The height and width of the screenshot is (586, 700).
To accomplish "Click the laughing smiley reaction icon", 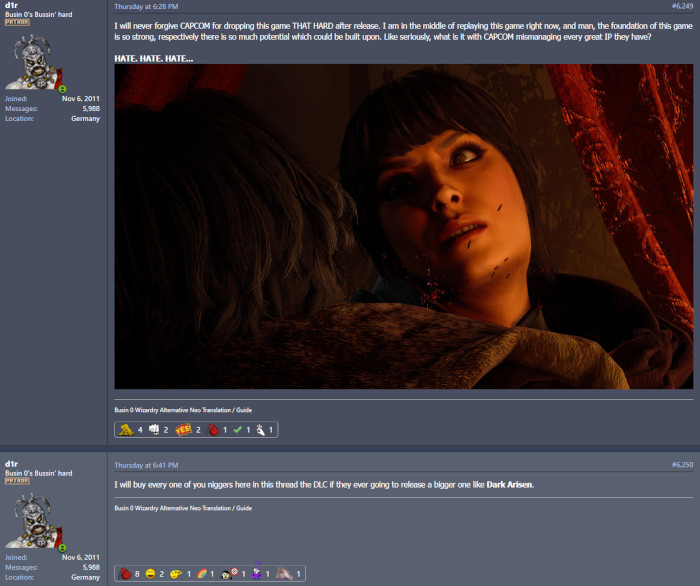I will (150, 574).
